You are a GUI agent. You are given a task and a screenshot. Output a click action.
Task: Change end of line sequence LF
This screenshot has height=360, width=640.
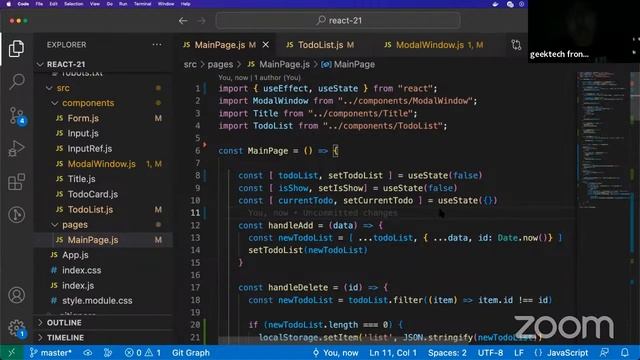(518, 353)
